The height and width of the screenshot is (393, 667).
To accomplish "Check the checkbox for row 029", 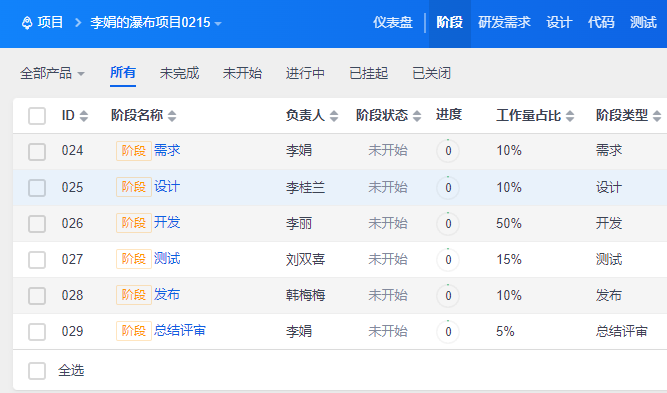I will click(37, 332).
